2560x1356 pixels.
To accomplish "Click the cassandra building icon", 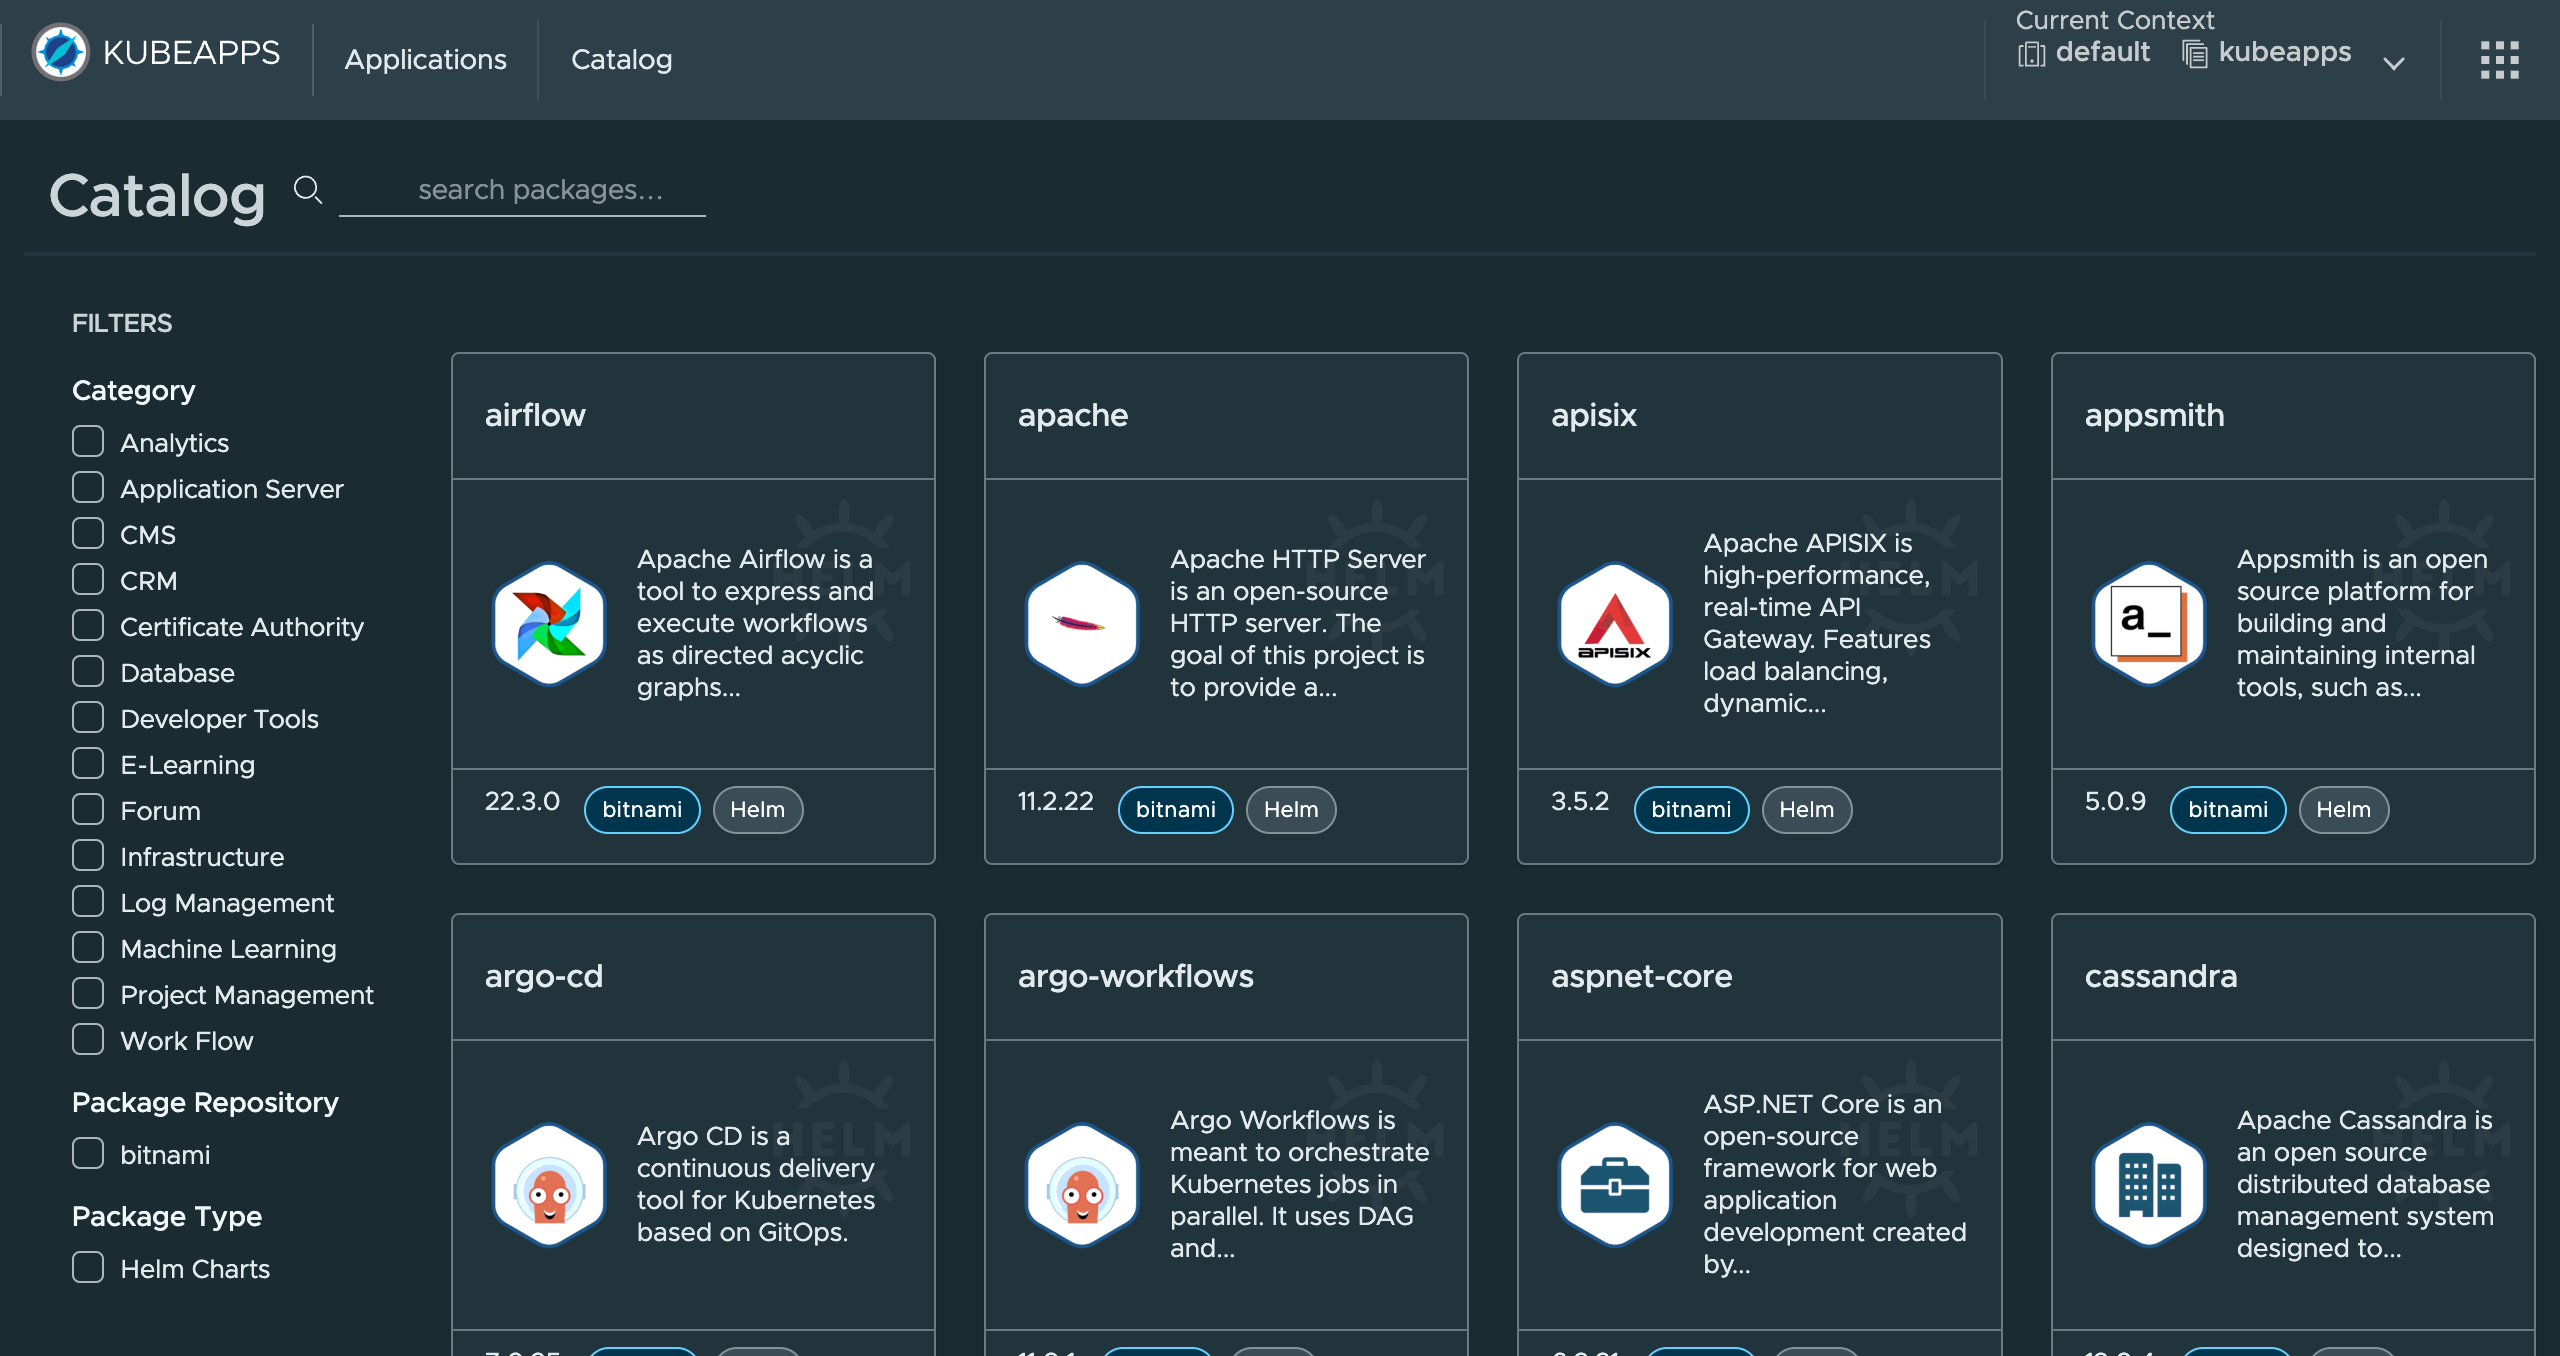I will [2149, 1185].
